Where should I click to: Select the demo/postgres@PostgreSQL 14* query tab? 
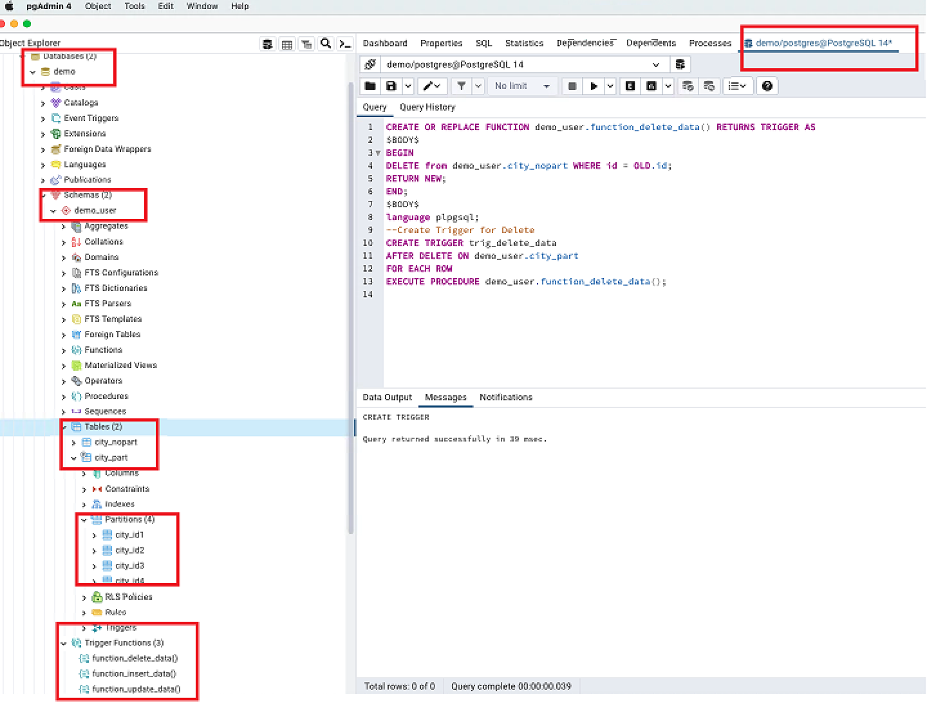click(x=819, y=43)
